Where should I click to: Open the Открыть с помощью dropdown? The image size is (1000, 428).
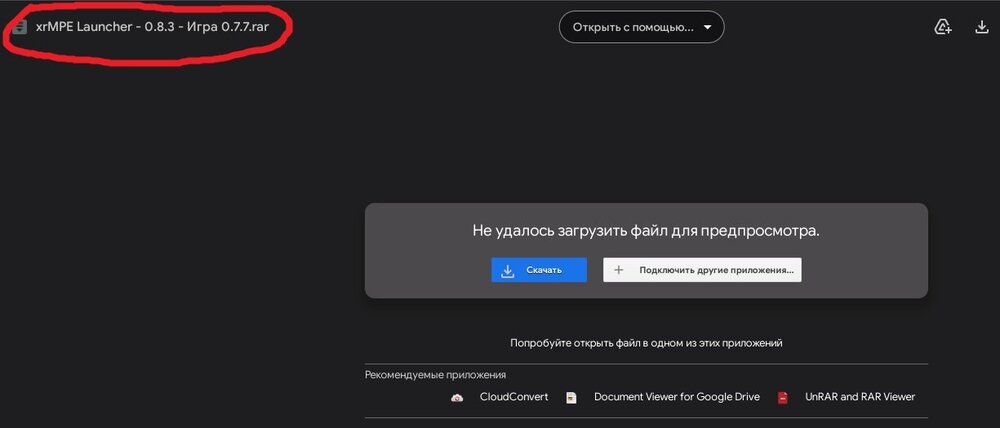642,27
